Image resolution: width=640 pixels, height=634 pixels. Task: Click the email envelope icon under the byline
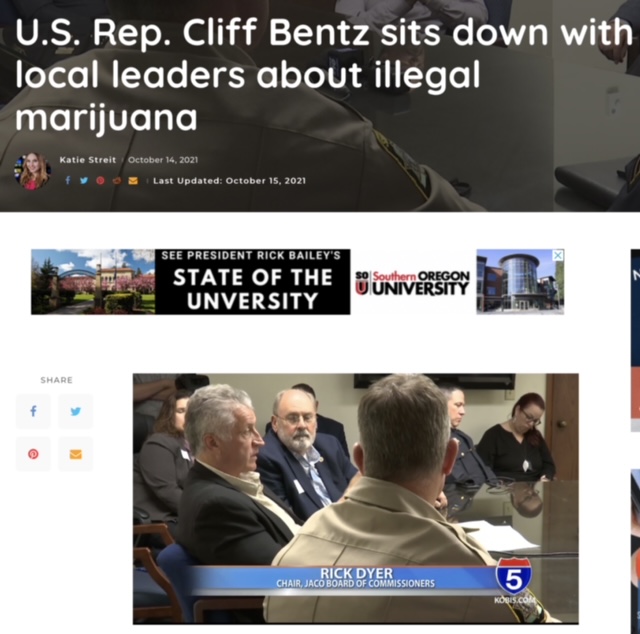coord(133,180)
